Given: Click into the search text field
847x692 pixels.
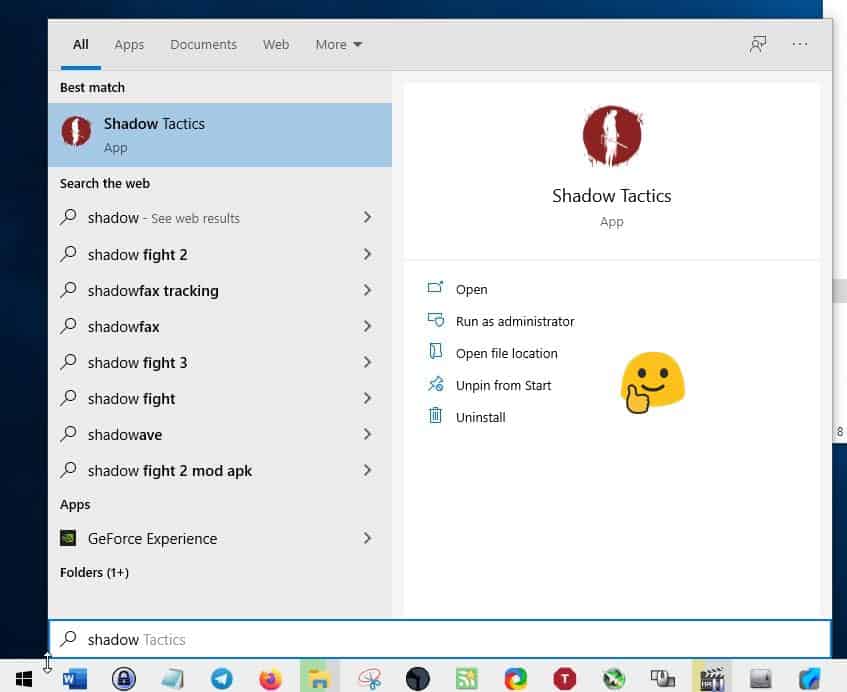Looking at the screenshot, I should (x=440, y=639).
